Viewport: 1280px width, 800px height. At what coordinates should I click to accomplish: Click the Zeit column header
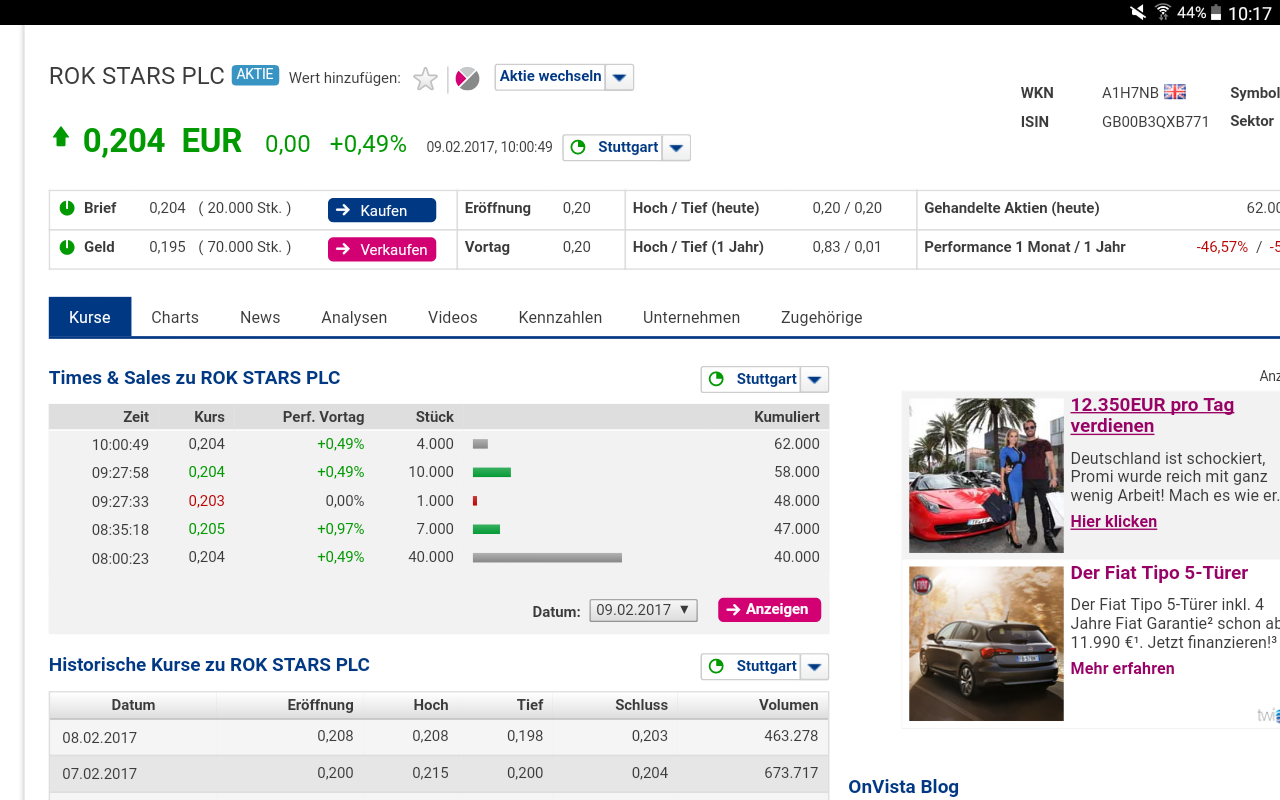click(x=136, y=417)
